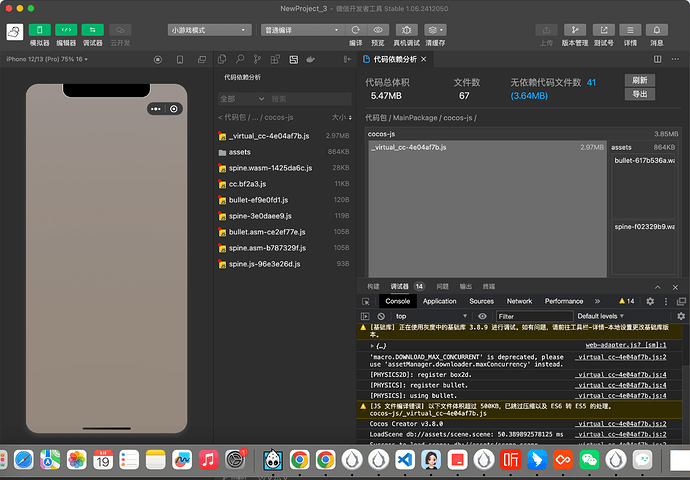
Task: Click the preview (预览) eye icon
Action: tap(378, 30)
